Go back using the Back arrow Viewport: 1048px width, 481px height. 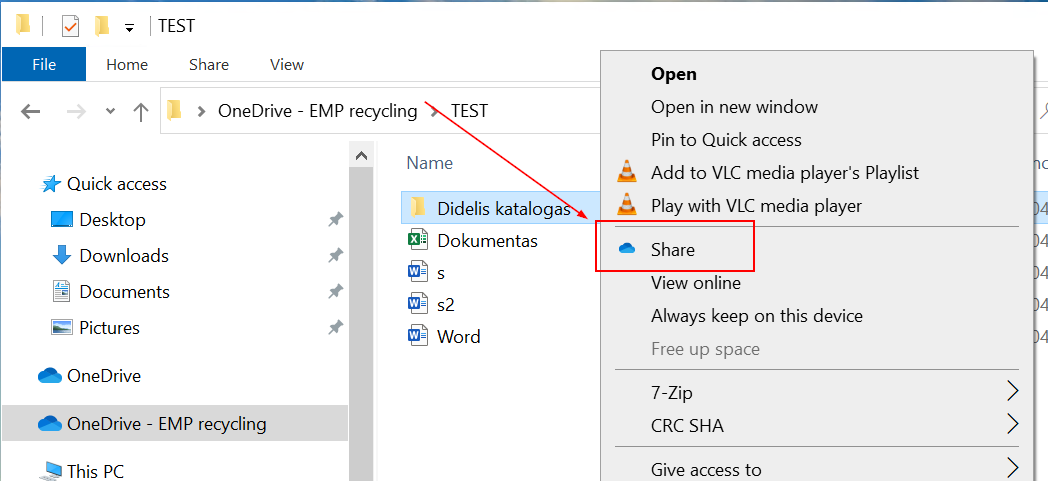[x=31, y=111]
